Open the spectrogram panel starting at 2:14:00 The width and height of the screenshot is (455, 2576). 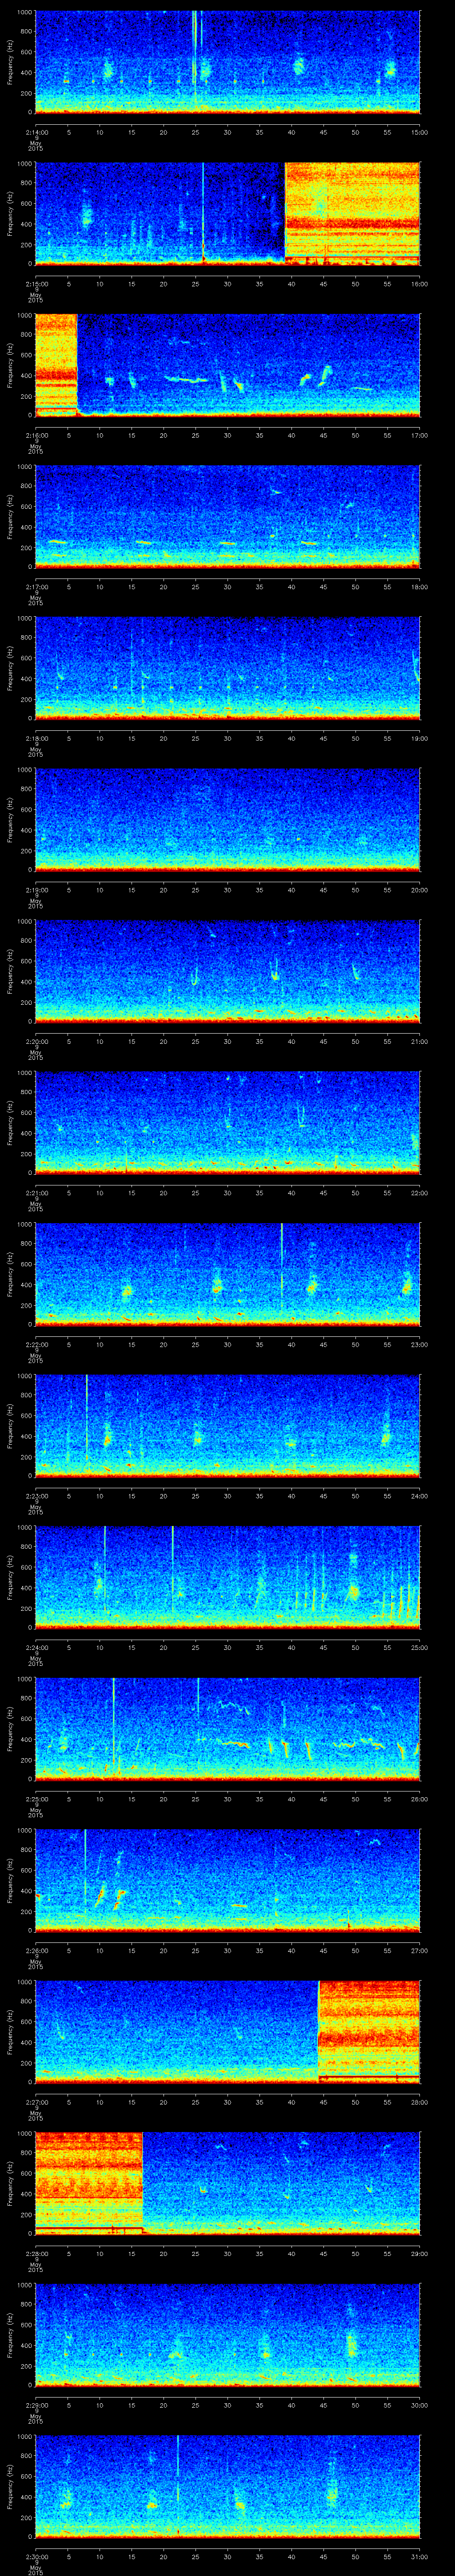coord(227,62)
